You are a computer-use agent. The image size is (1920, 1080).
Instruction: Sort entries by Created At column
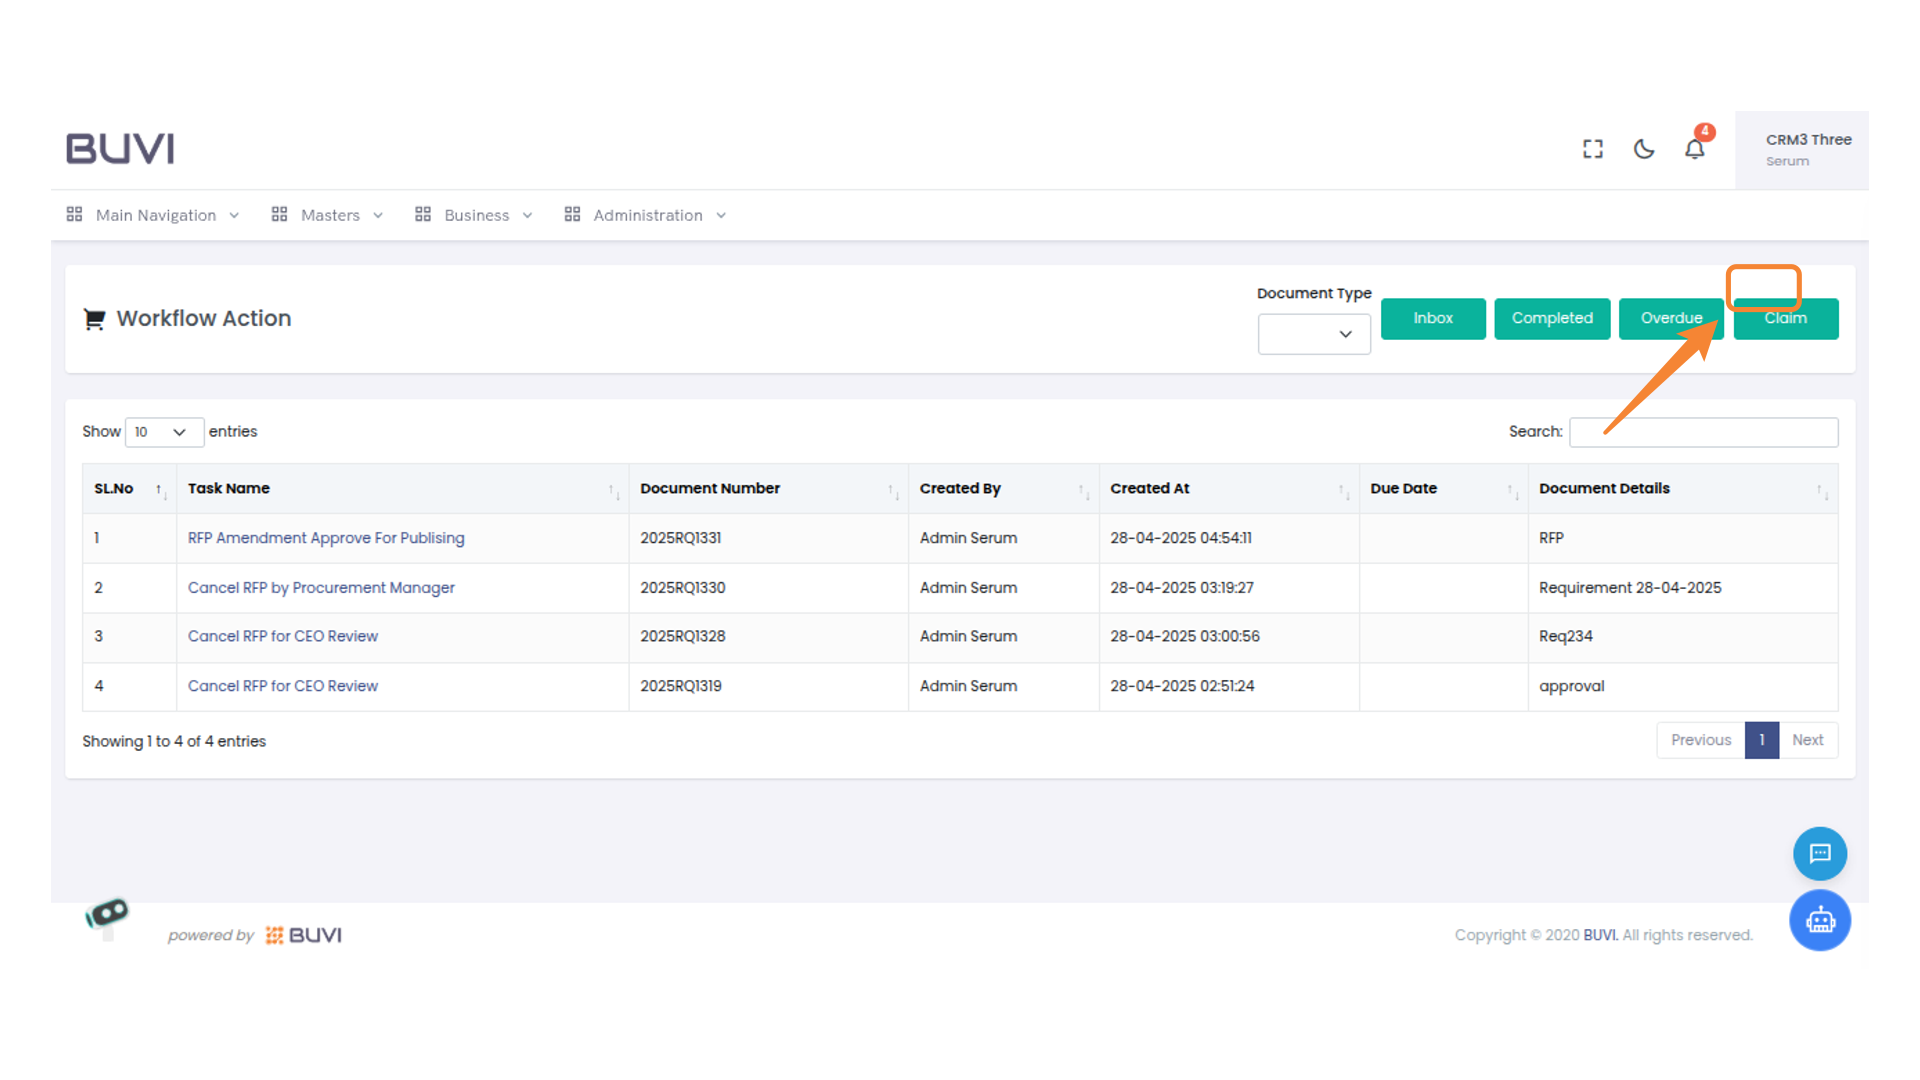[1342, 492]
